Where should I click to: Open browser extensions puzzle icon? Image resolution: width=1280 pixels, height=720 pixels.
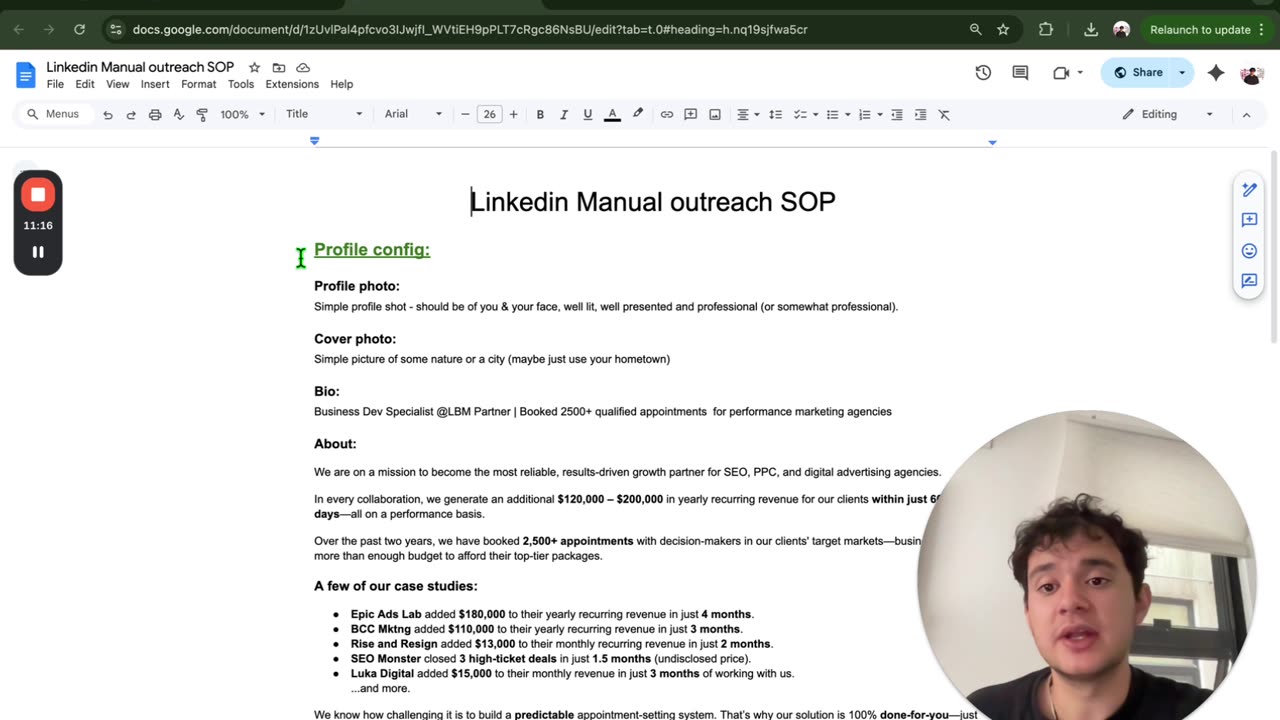pyautogui.click(x=1046, y=29)
